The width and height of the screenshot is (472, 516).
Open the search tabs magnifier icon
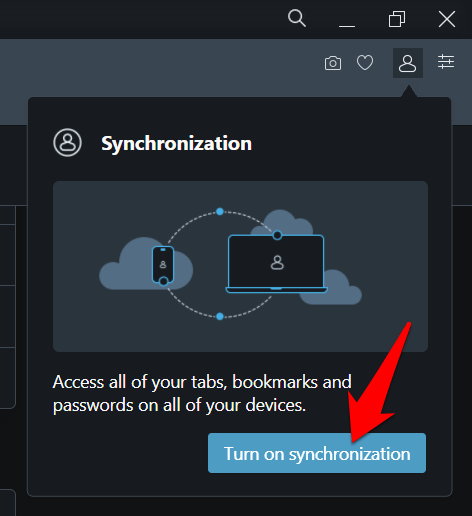point(297,18)
